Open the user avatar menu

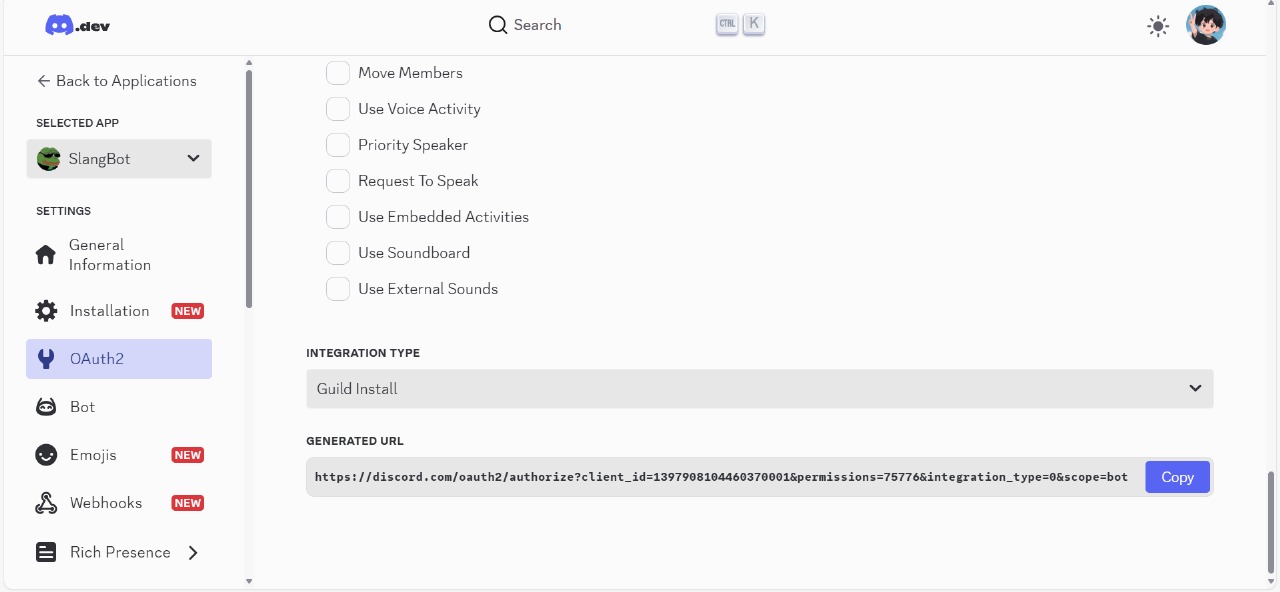(1206, 25)
